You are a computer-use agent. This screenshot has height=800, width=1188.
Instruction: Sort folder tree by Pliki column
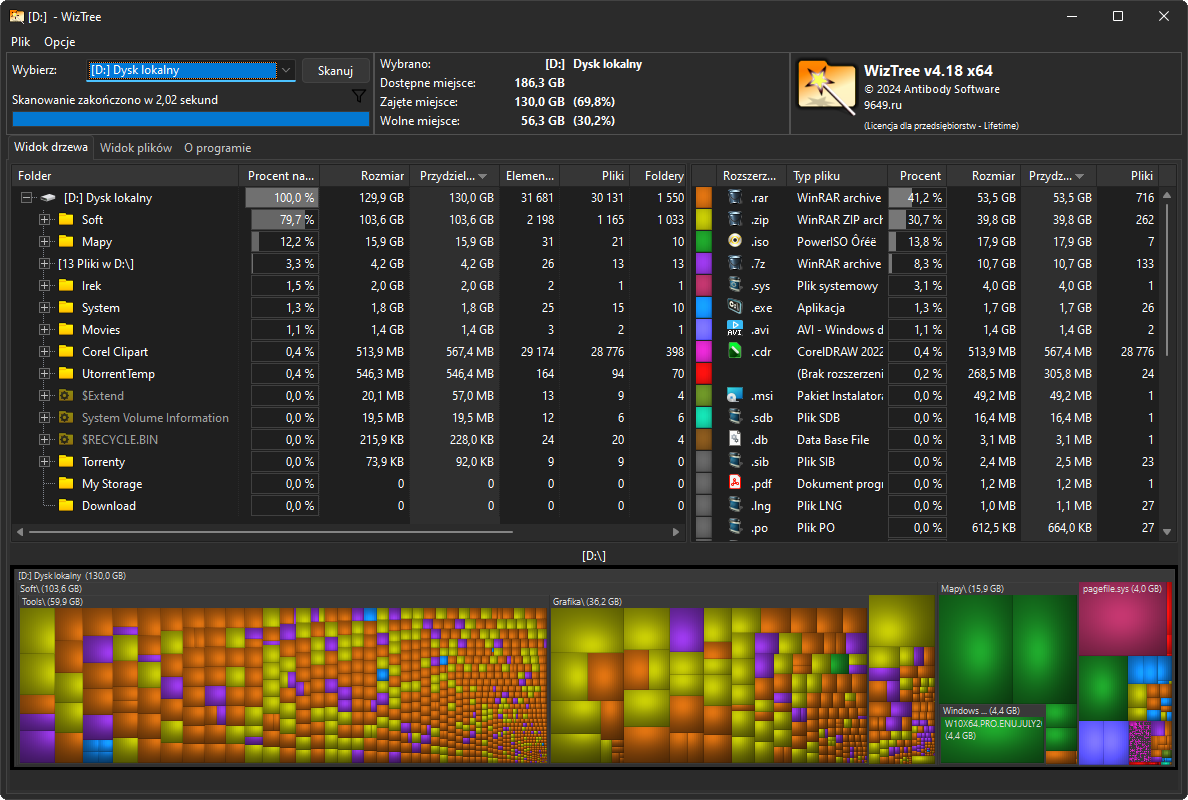(595, 176)
